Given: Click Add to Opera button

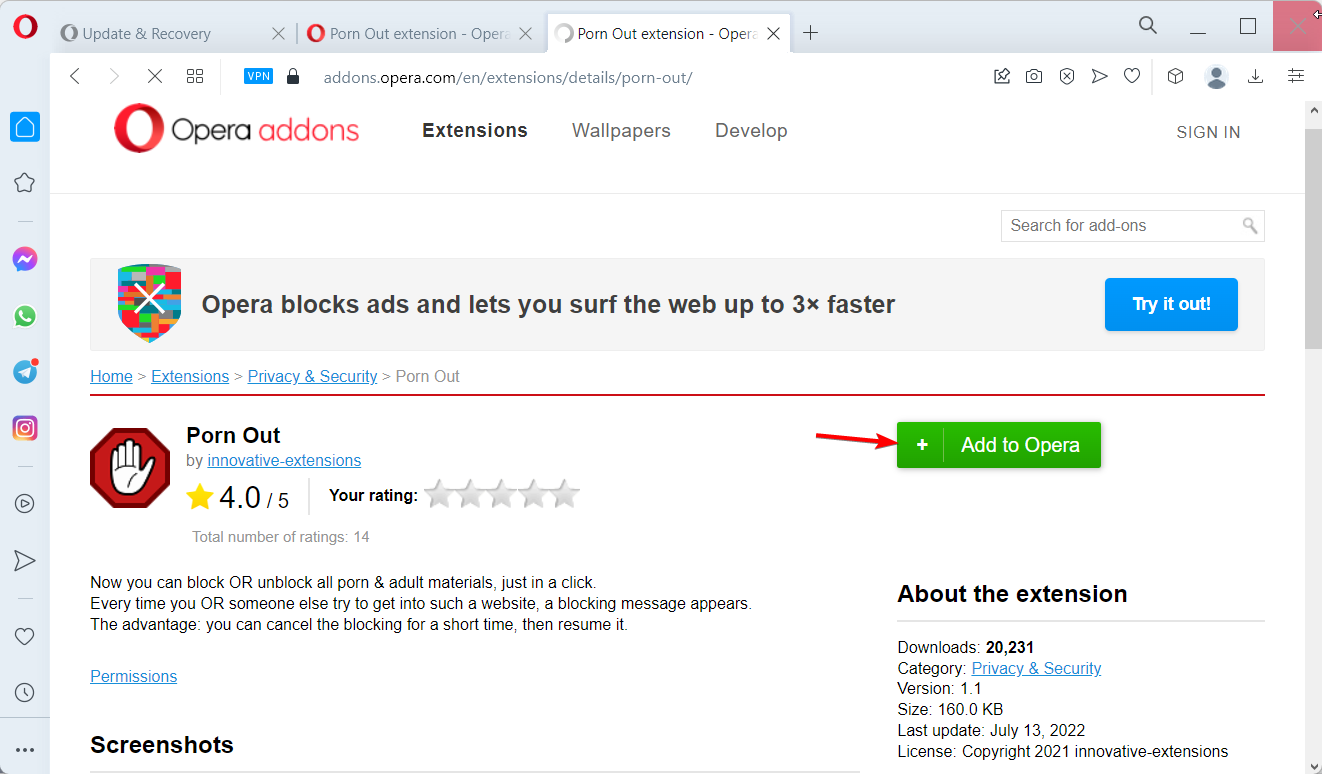Looking at the screenshot, I should coord(999,445).
